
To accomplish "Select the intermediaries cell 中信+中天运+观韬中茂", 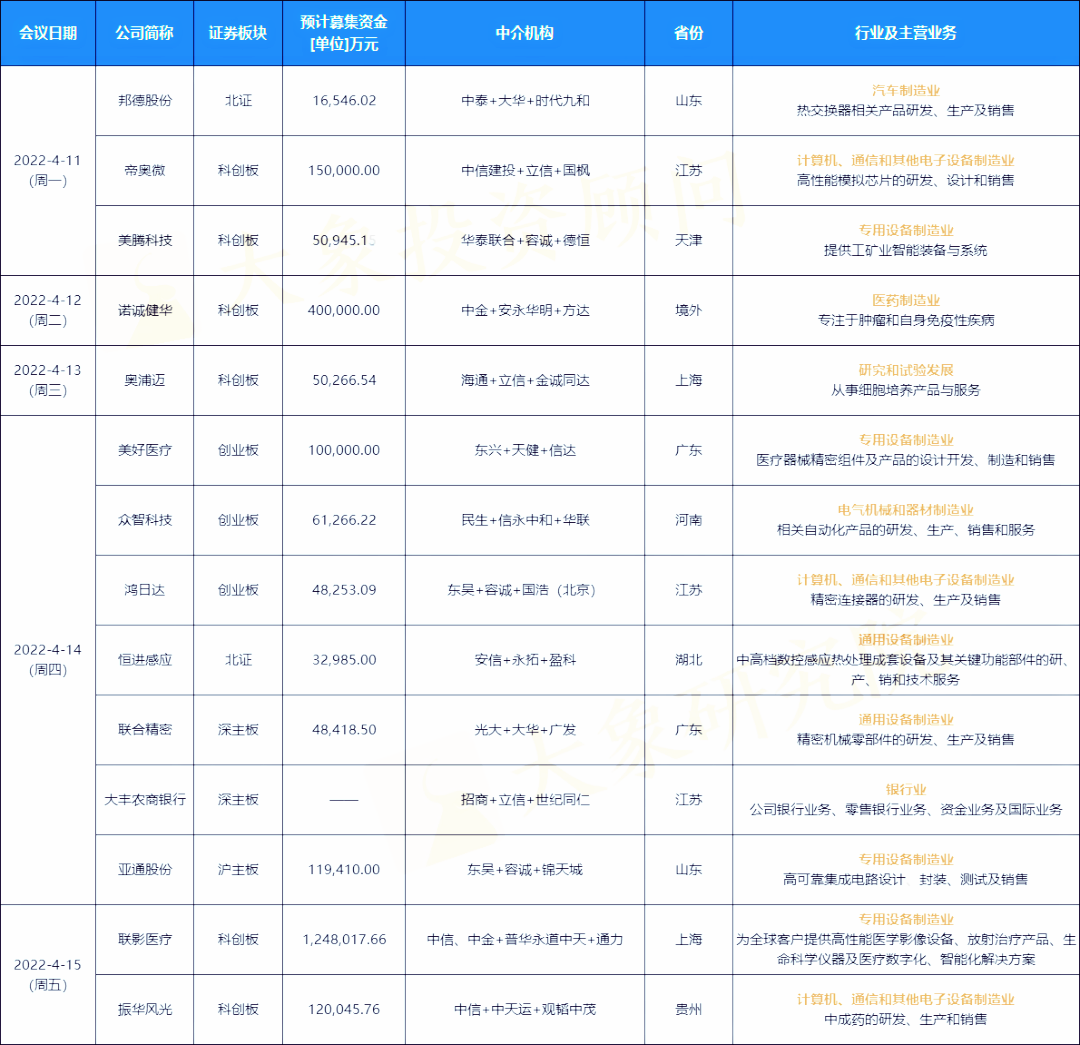I will (x=525, y=1009).
